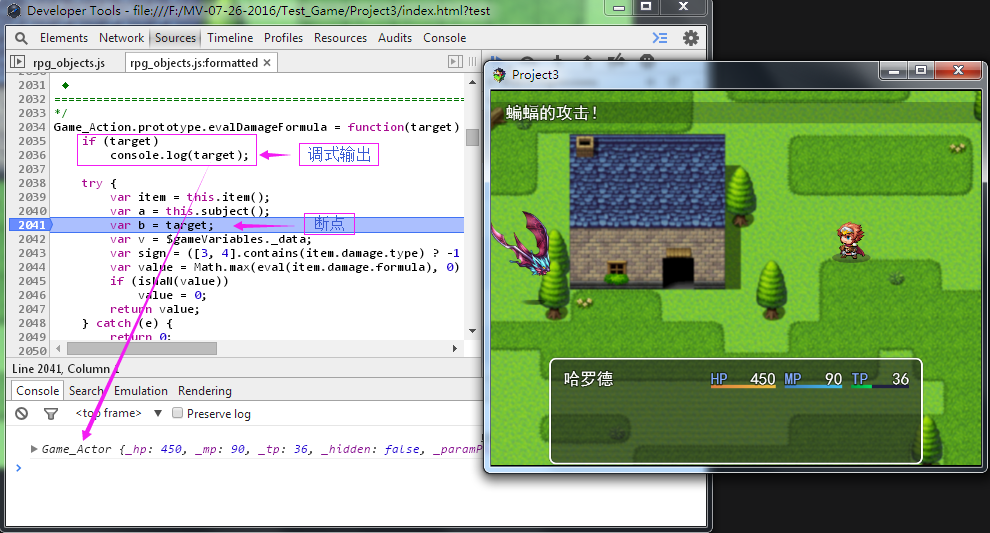
Task: Select the rpg_objects.js file tab
Action: (x=69, y=63)
